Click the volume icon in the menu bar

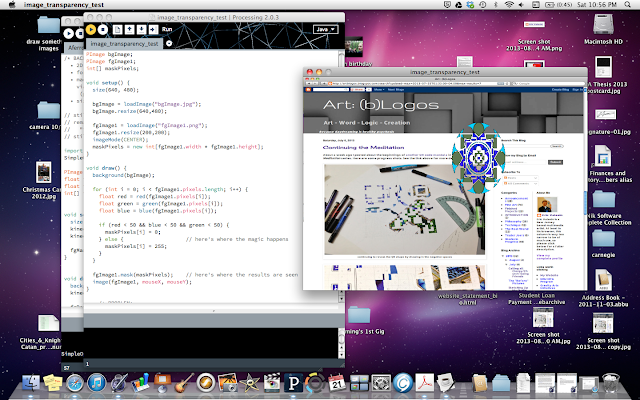(x=522, y=4)
